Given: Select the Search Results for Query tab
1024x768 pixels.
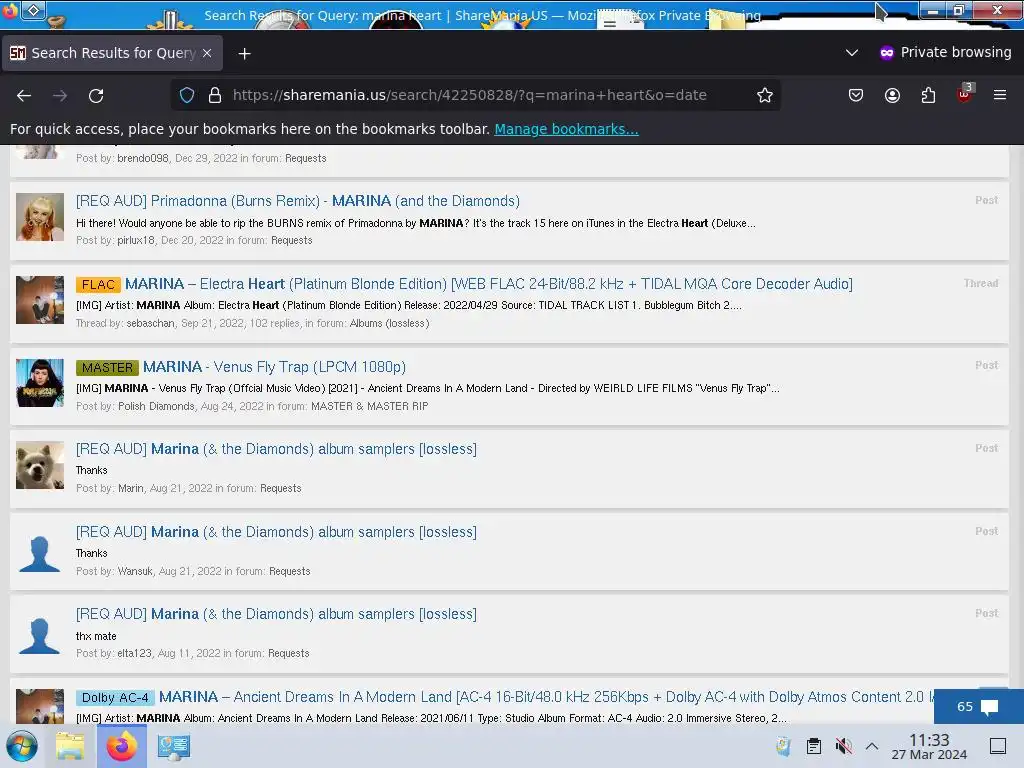Looking at the screenshot, I should pos(112,53).
